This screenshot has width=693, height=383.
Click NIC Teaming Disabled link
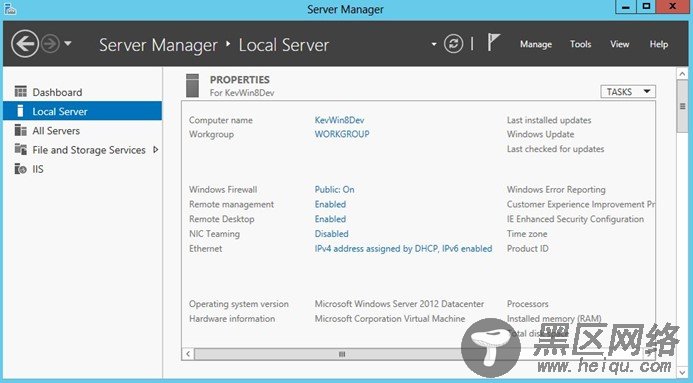331,234
